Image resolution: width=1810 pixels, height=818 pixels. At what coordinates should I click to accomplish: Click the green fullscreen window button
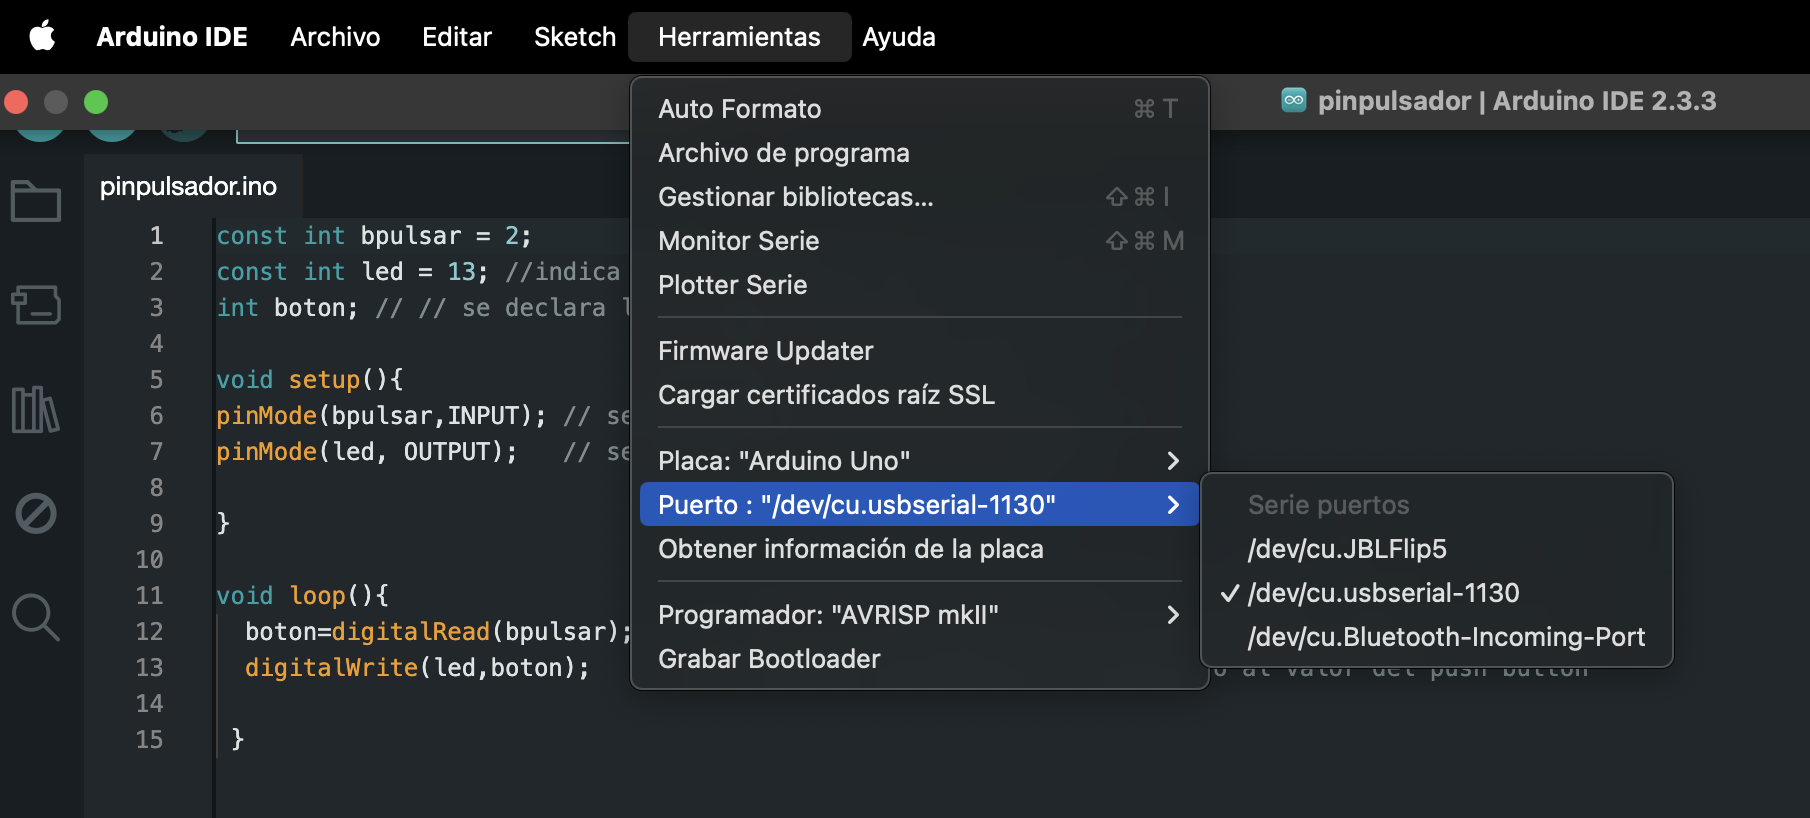tap(96, 102)
